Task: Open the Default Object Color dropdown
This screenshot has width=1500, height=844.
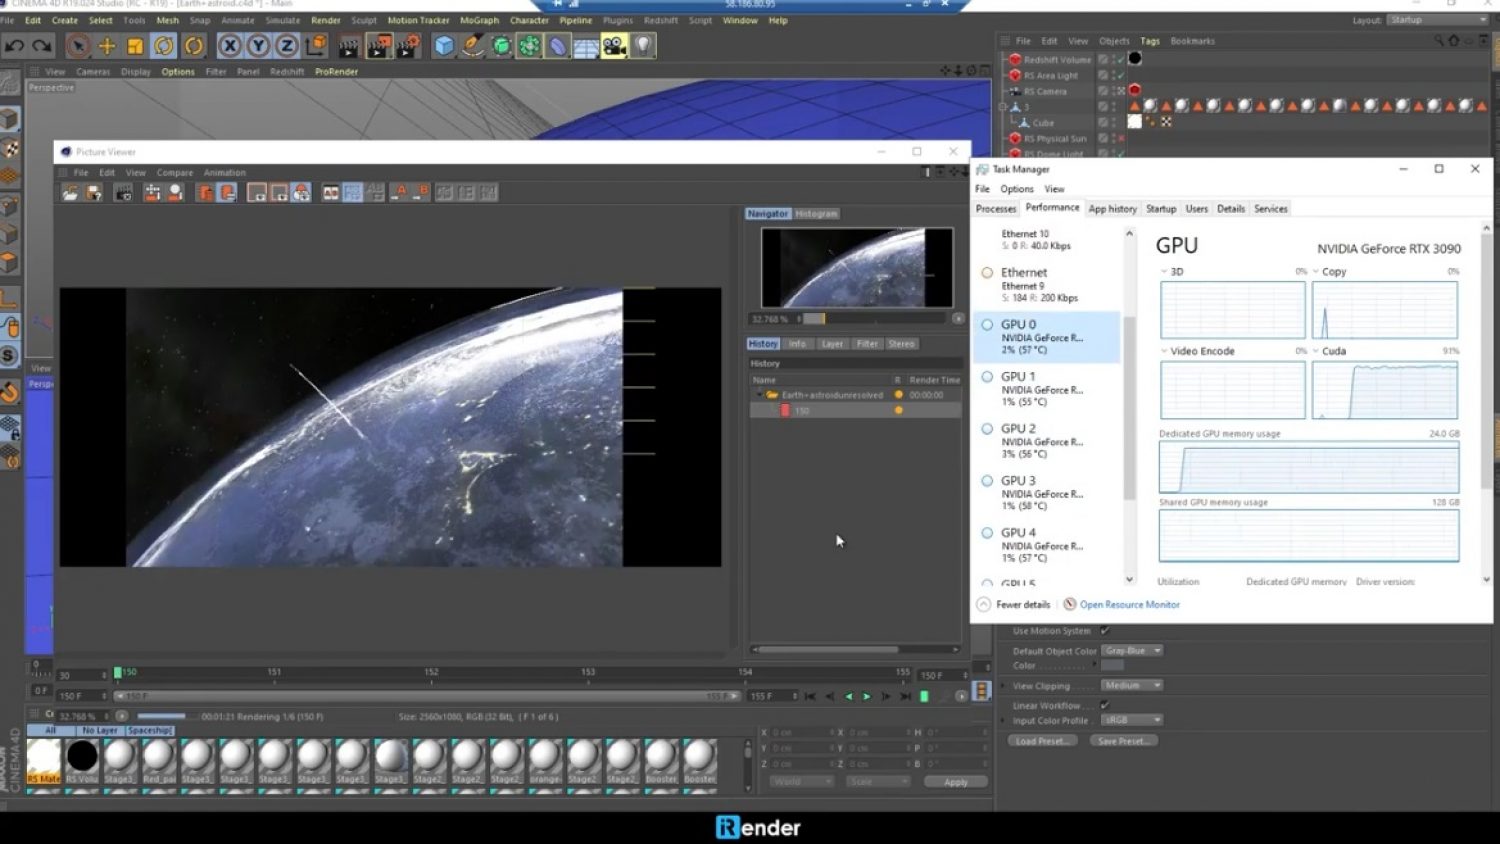Action: tap(1133, 651)
